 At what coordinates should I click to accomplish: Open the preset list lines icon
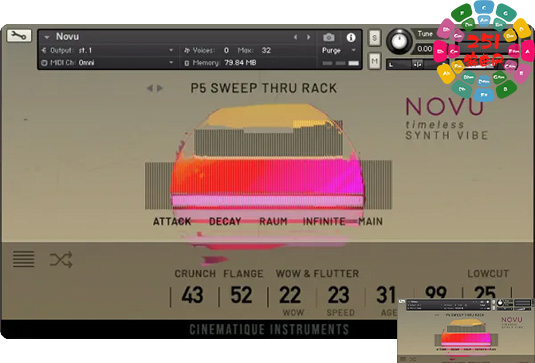pos(24,259)
